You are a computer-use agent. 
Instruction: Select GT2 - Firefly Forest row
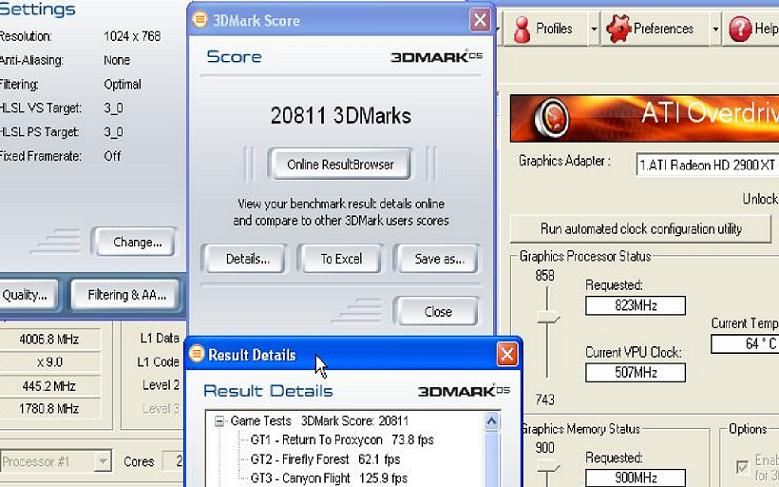tap(325, 459)
